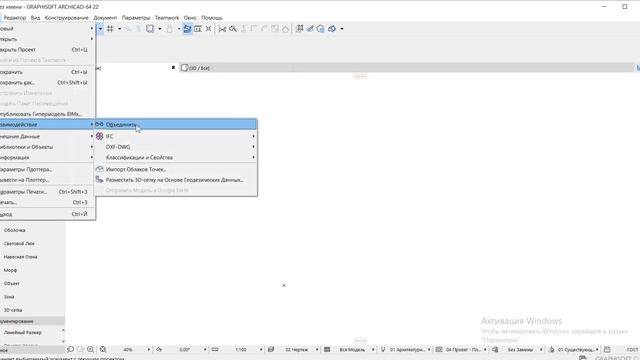
Task: Open the 1:100 scale dropdown
Action: (241, 349)
